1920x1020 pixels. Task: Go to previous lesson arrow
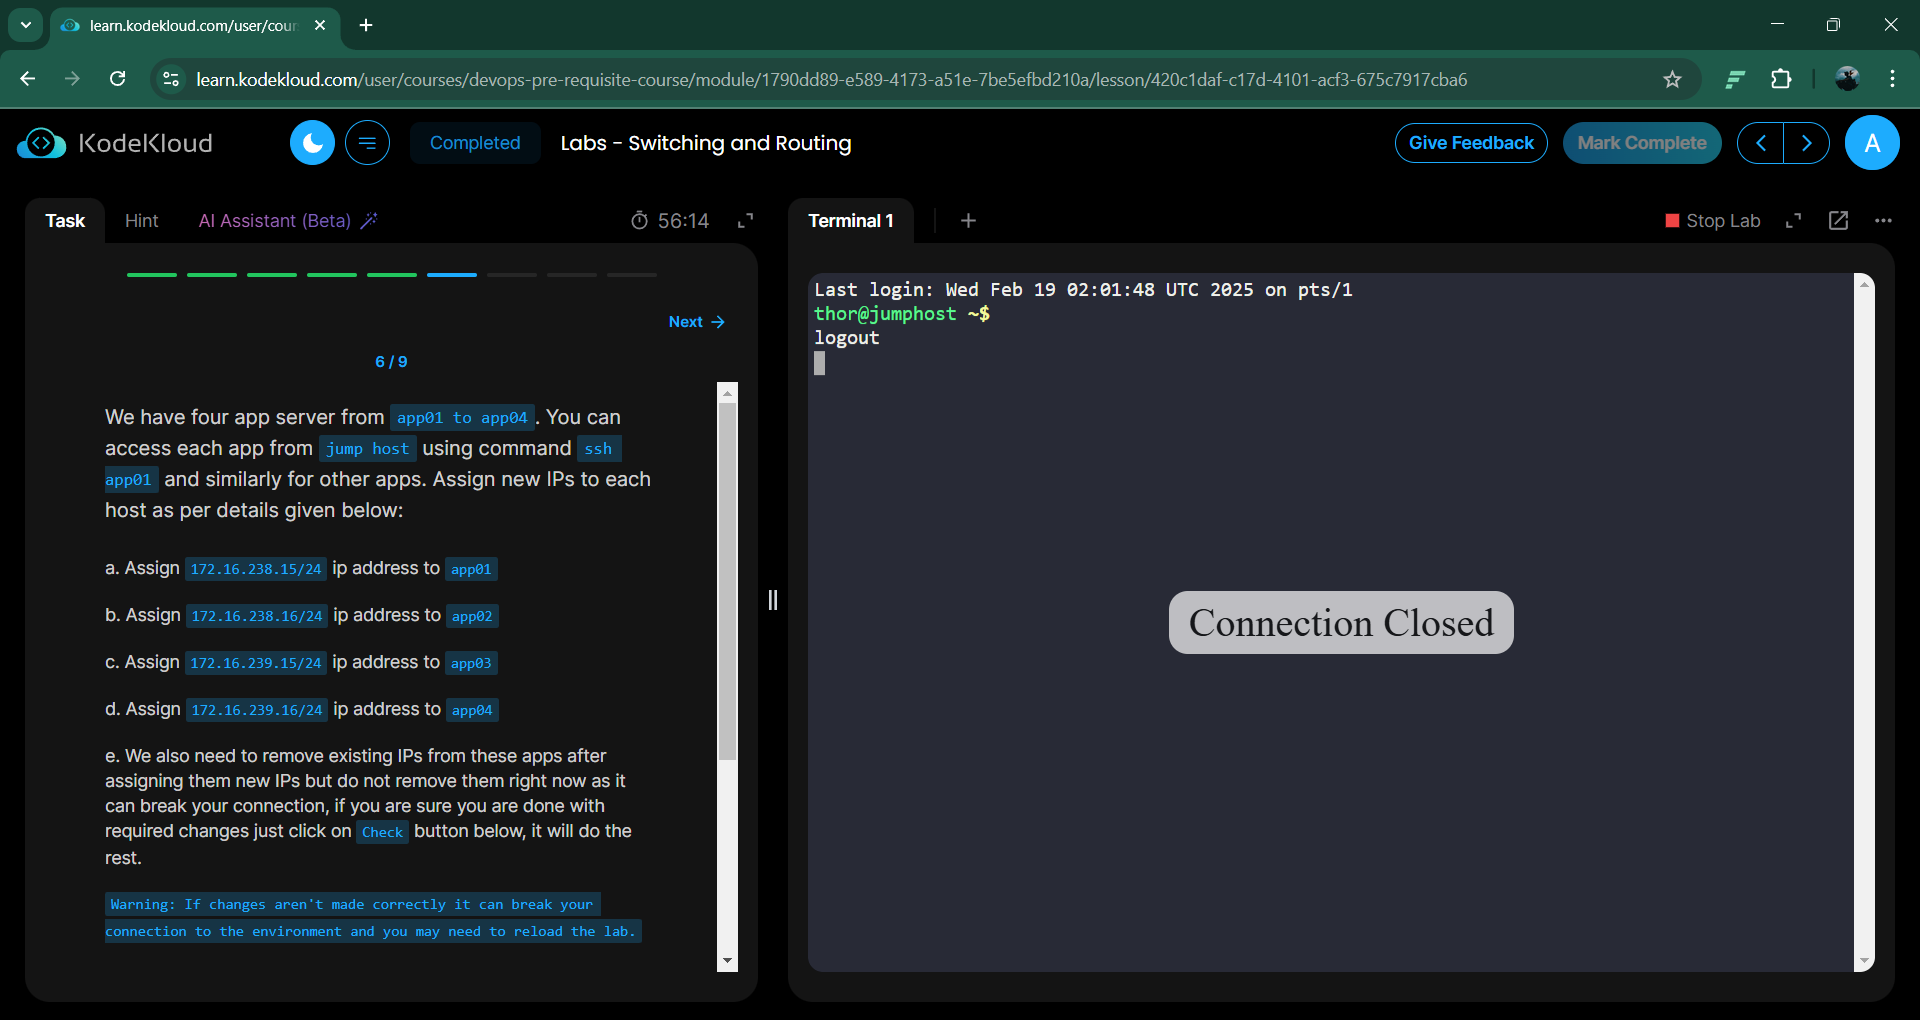(x=1760, y=143)
